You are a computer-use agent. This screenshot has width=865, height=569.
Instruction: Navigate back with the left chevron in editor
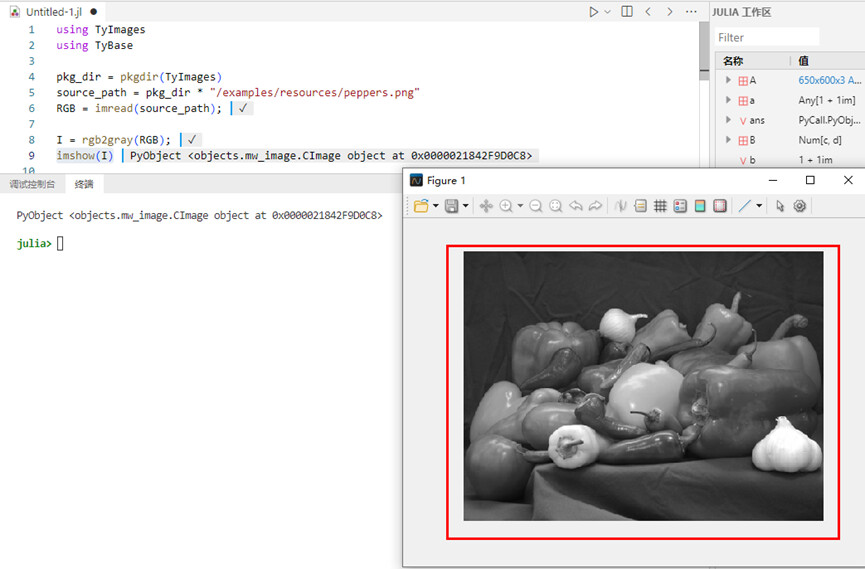click(x=648, y=12)
